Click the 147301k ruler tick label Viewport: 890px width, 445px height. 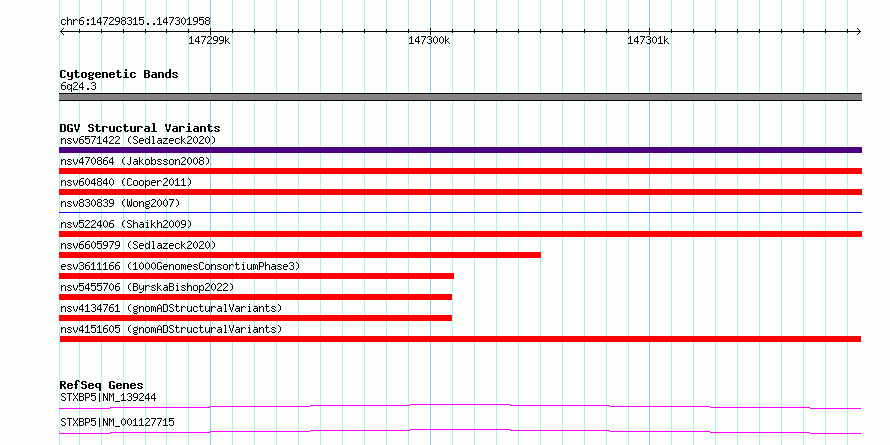[648, 40]
